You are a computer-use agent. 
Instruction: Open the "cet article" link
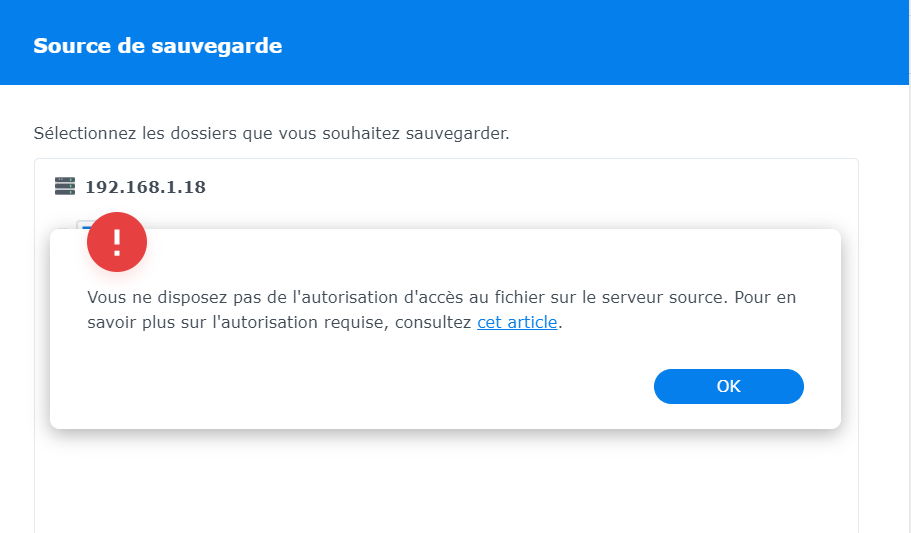click(x=517, y=323)
